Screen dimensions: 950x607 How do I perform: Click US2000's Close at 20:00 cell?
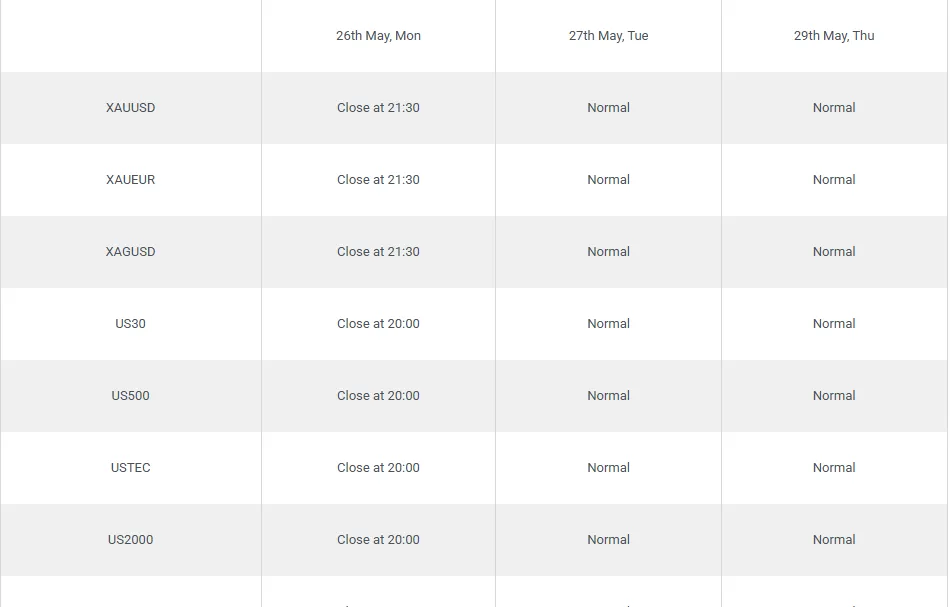coord(378,540)
